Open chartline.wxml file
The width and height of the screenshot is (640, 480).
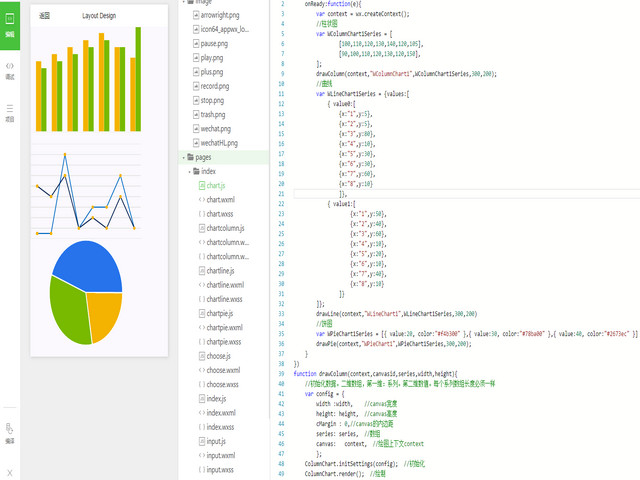pos(221,285)
